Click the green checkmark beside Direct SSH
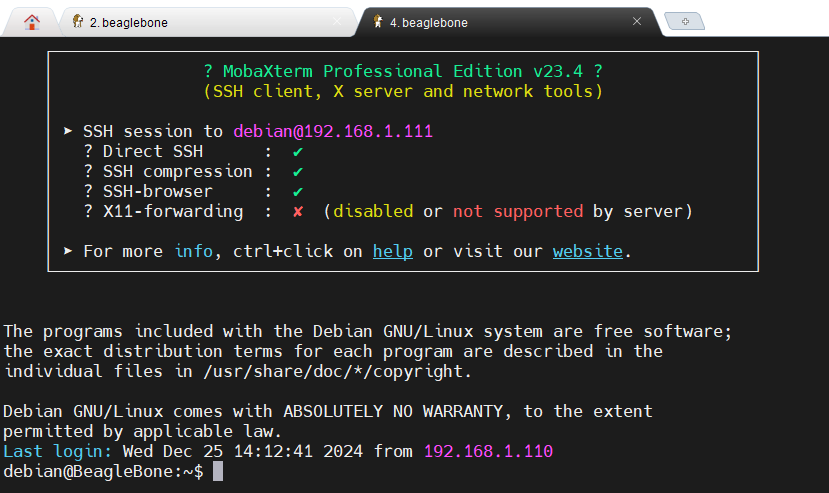 click(298, 151)
